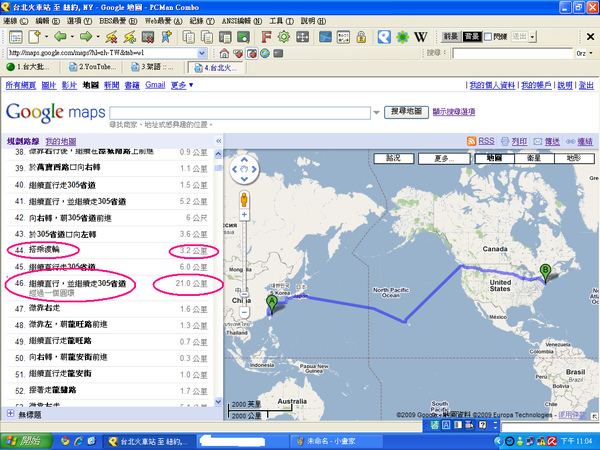Click the 登出 sign out link
600x450 pixels.
[586, 85]
